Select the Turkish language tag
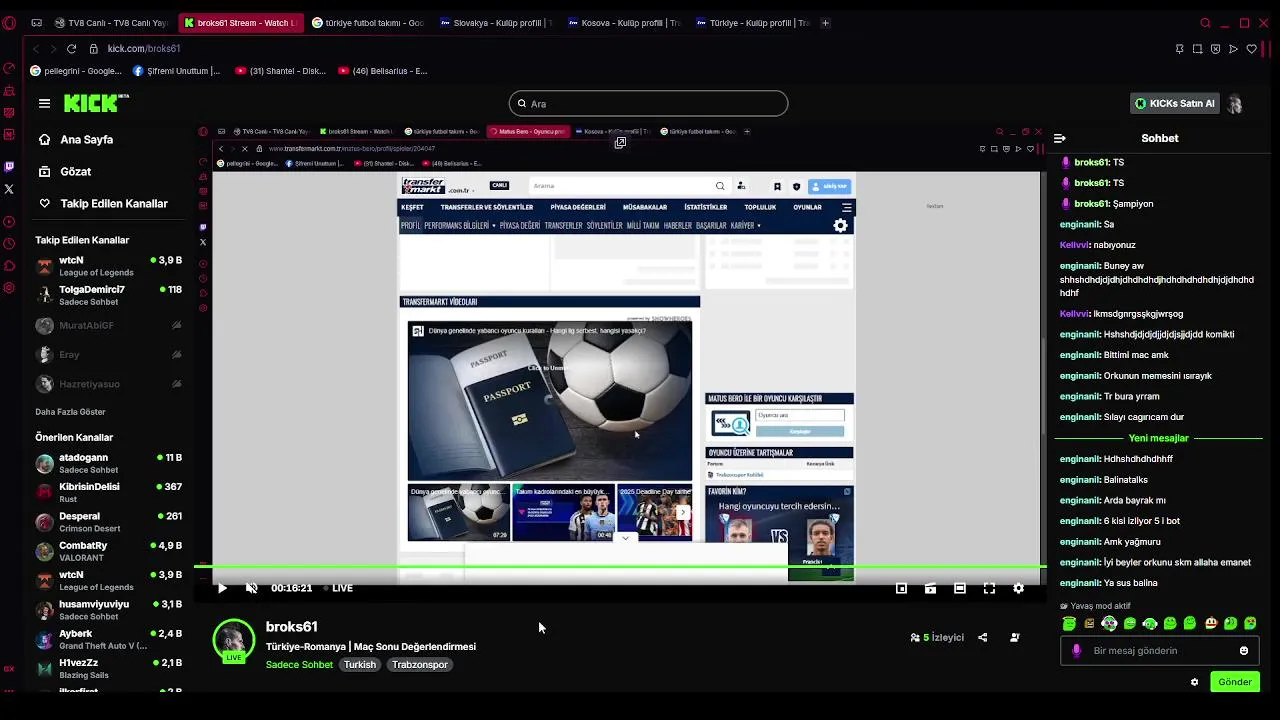This screenshot has height=720, width=1280. tap(360, 665)
